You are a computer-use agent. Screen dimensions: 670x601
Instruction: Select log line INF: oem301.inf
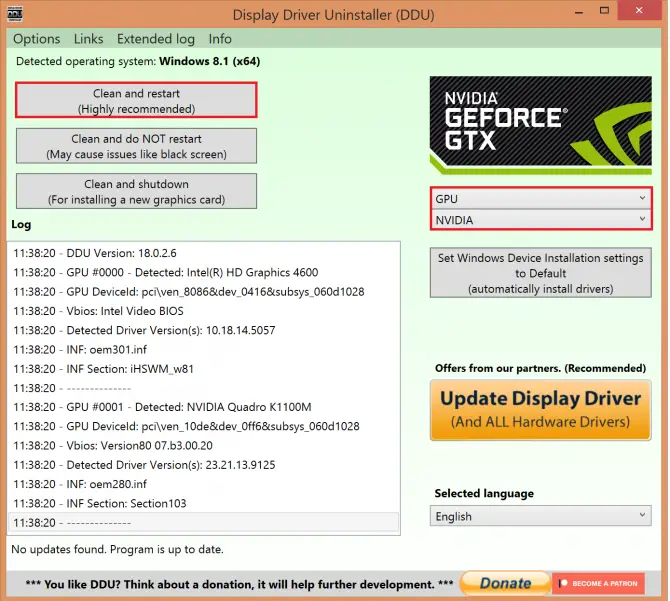coord(203,349)
